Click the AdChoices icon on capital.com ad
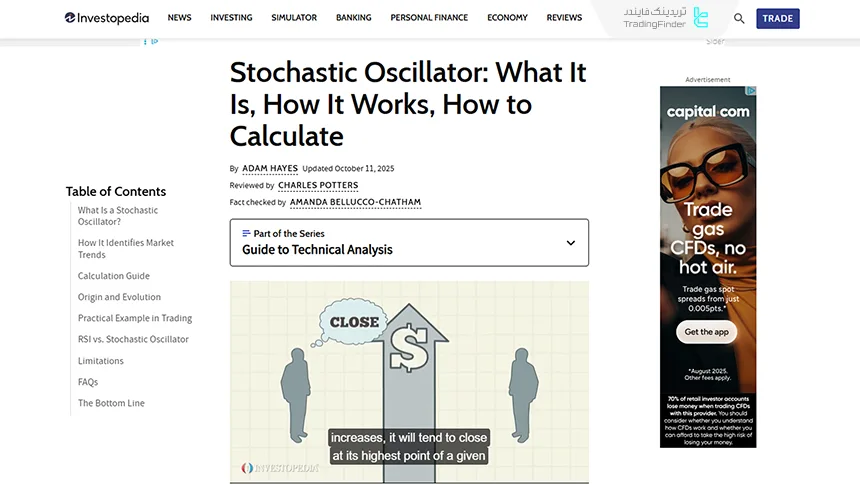The height and width of the screenshot is (484, 860). 751,91
